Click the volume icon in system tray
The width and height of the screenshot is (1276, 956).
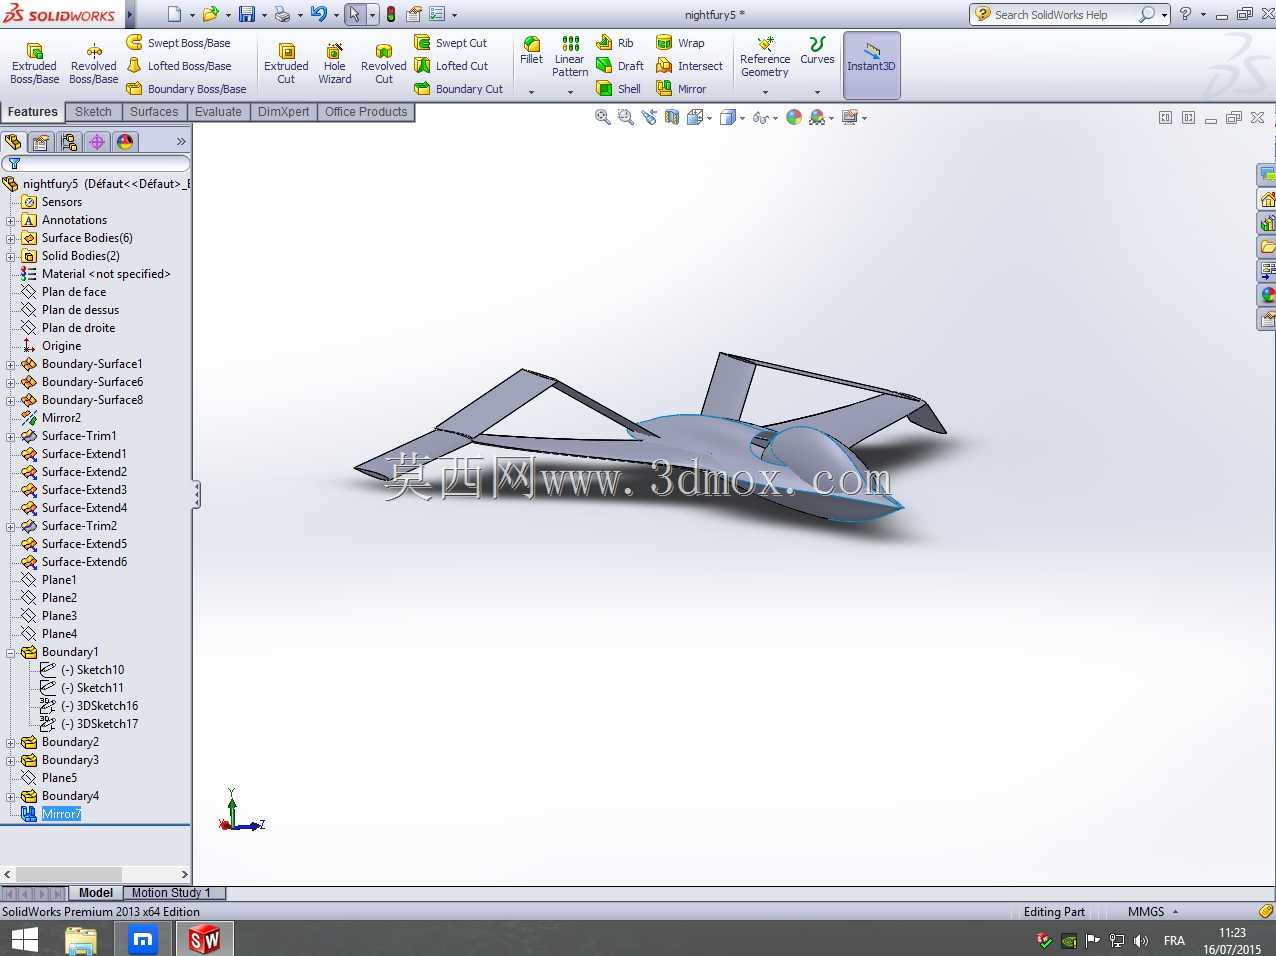click(1141, 940)
